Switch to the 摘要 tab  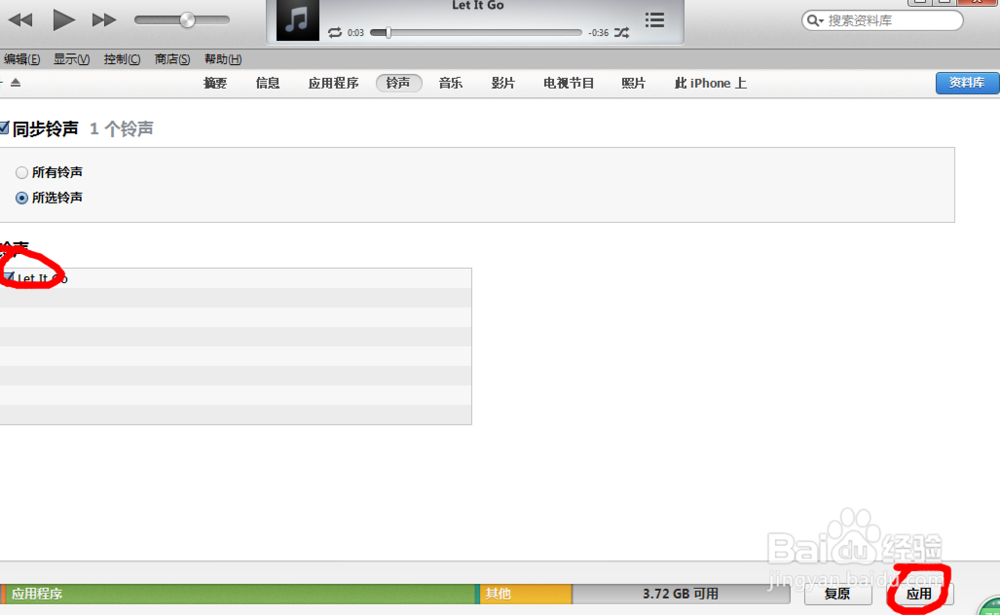tap(215, 83)
